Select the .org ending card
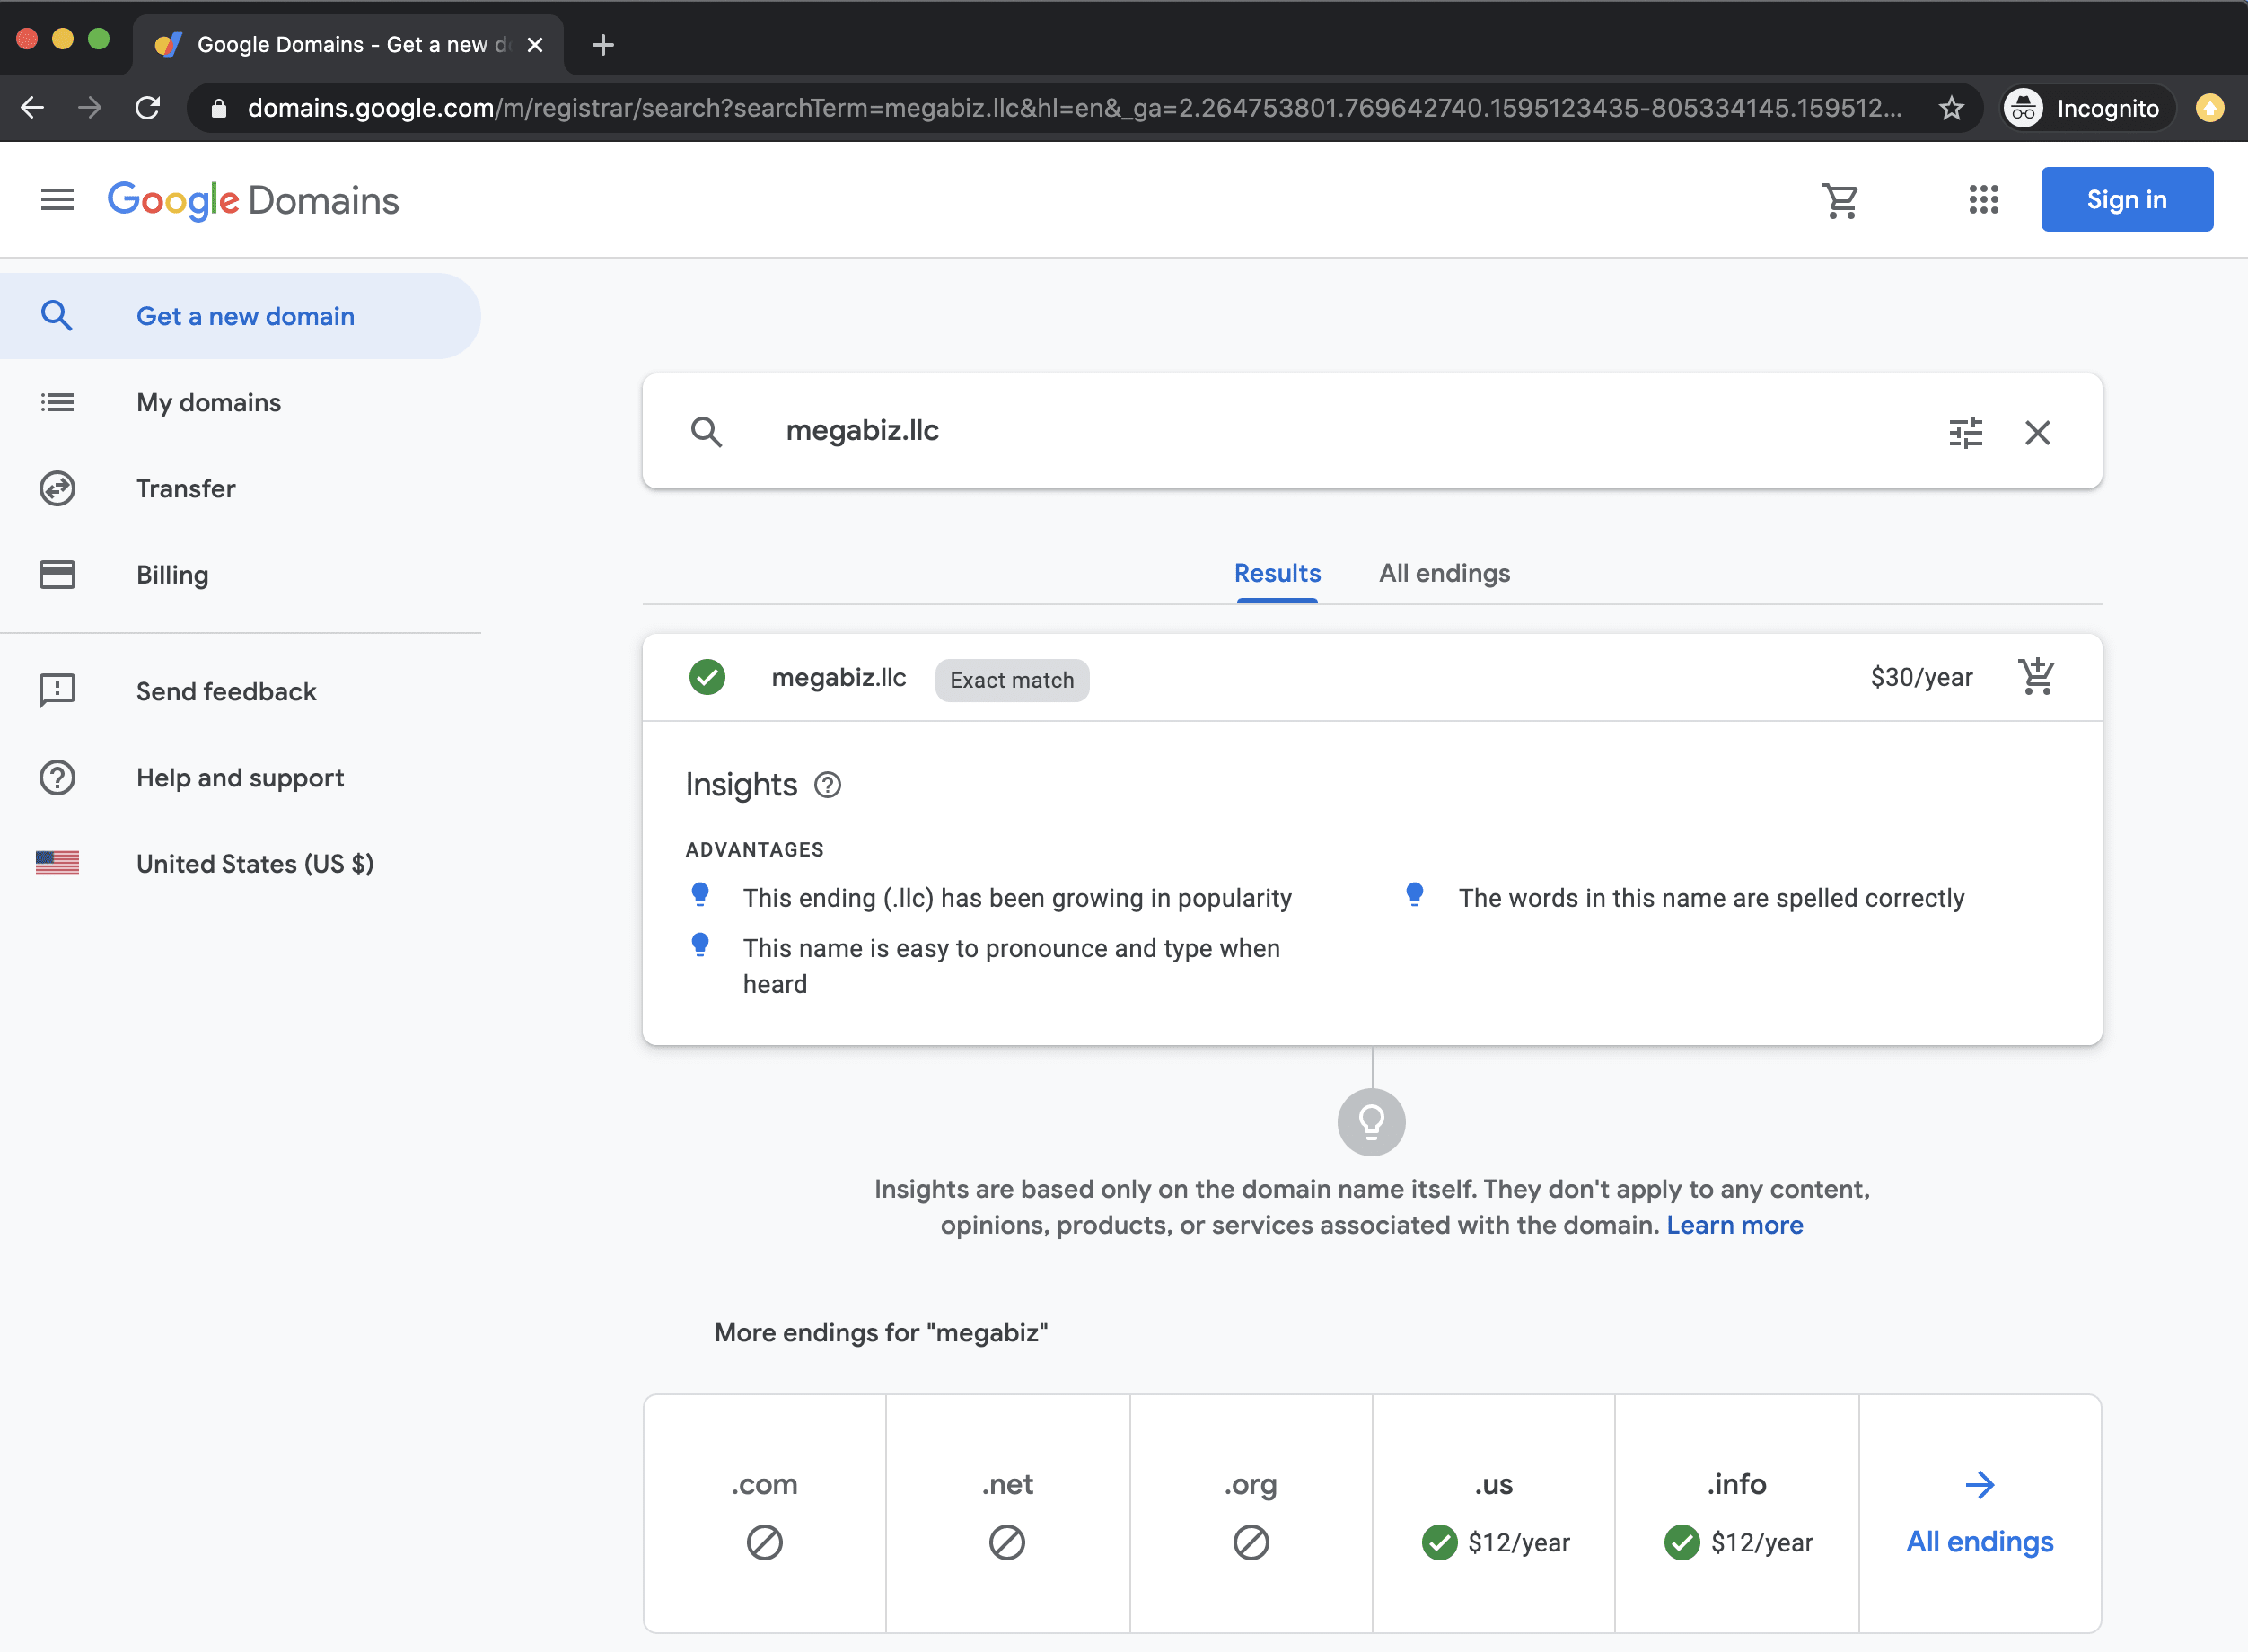 click(x=1251, y=1513)
